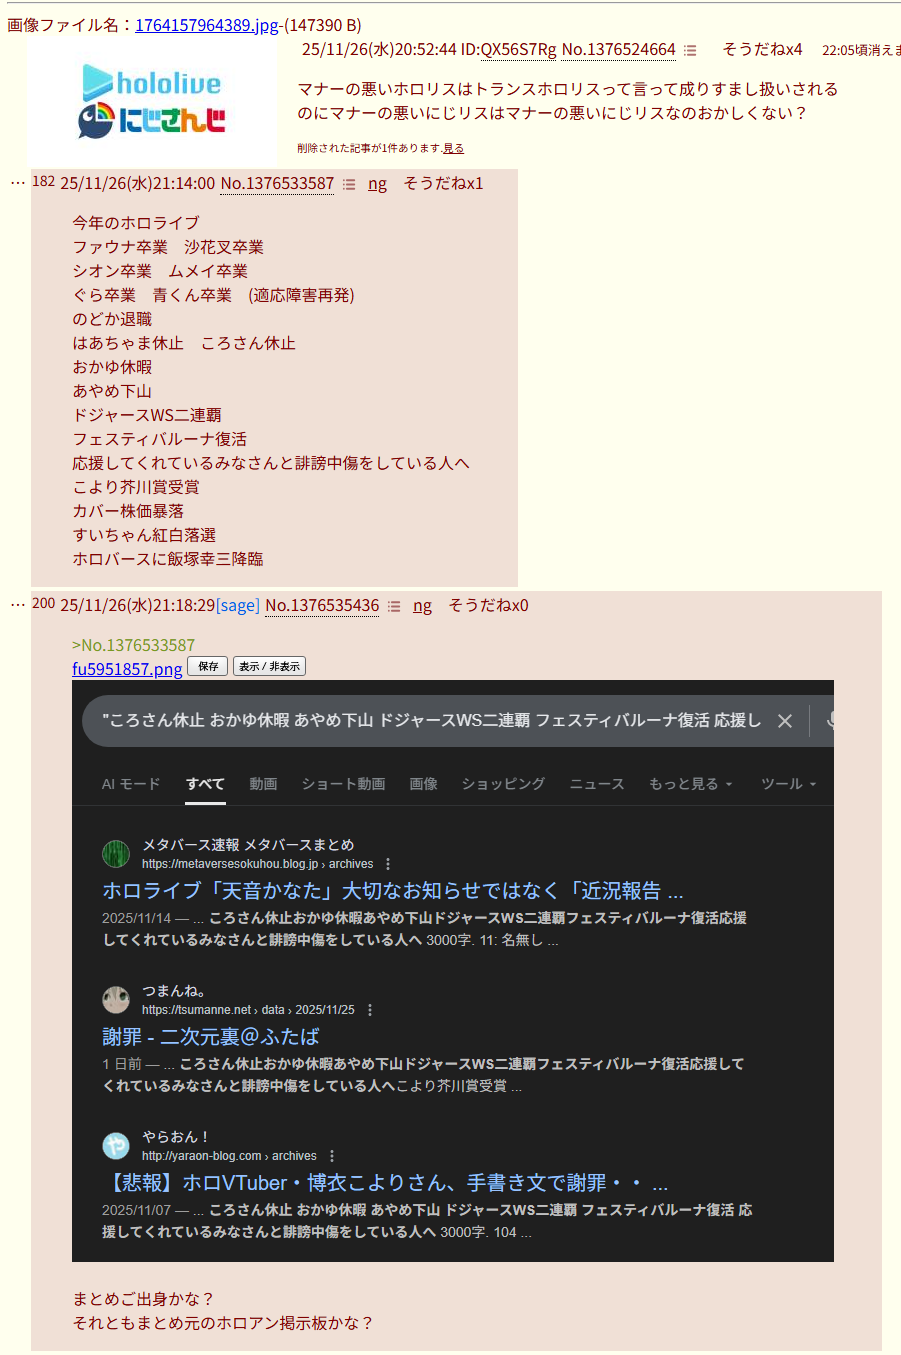
Task: Expand the もっと見る dropdown
Action: click(x=691, y=784)
